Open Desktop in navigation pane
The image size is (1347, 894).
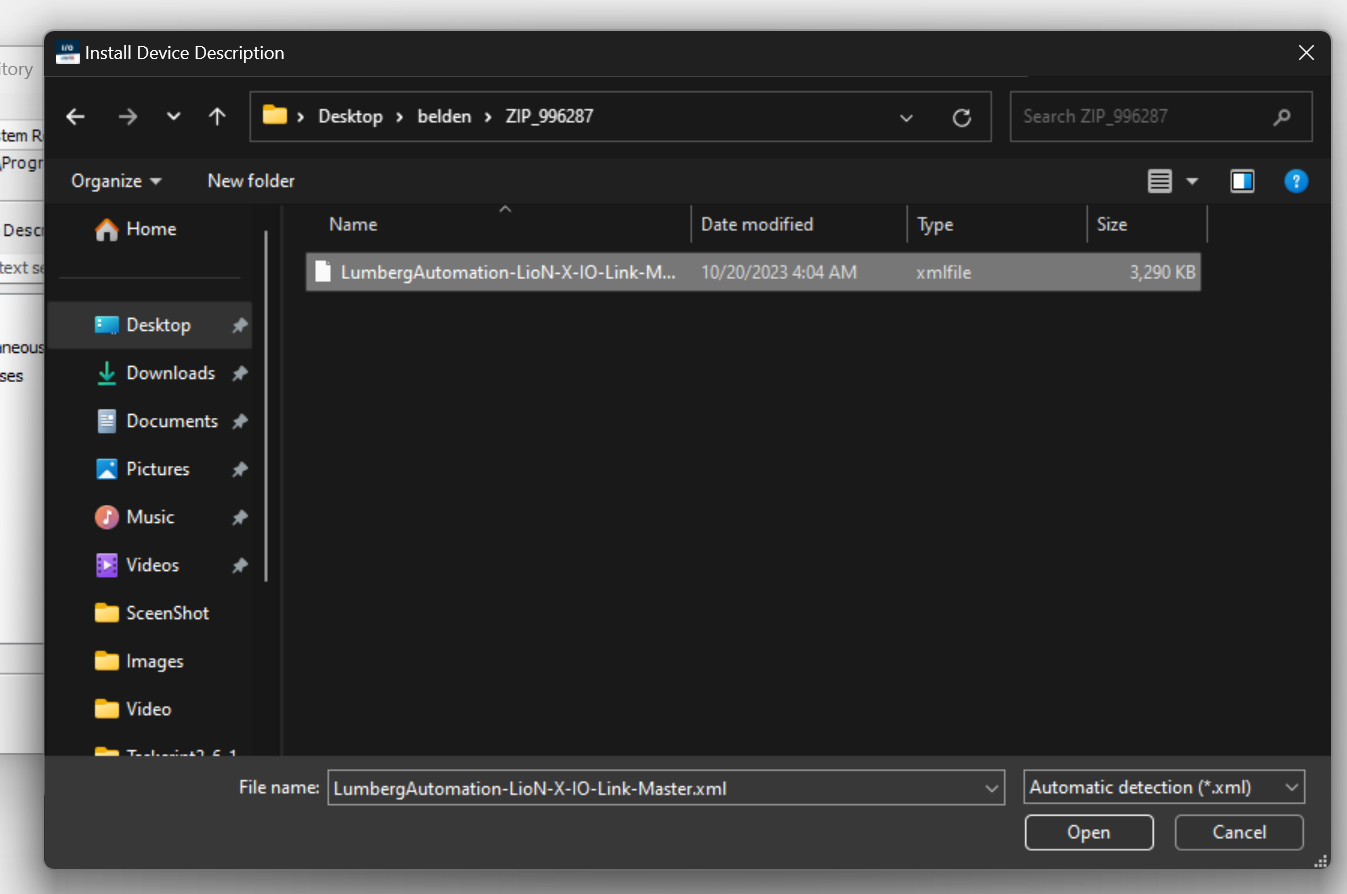tap(150, 325)
